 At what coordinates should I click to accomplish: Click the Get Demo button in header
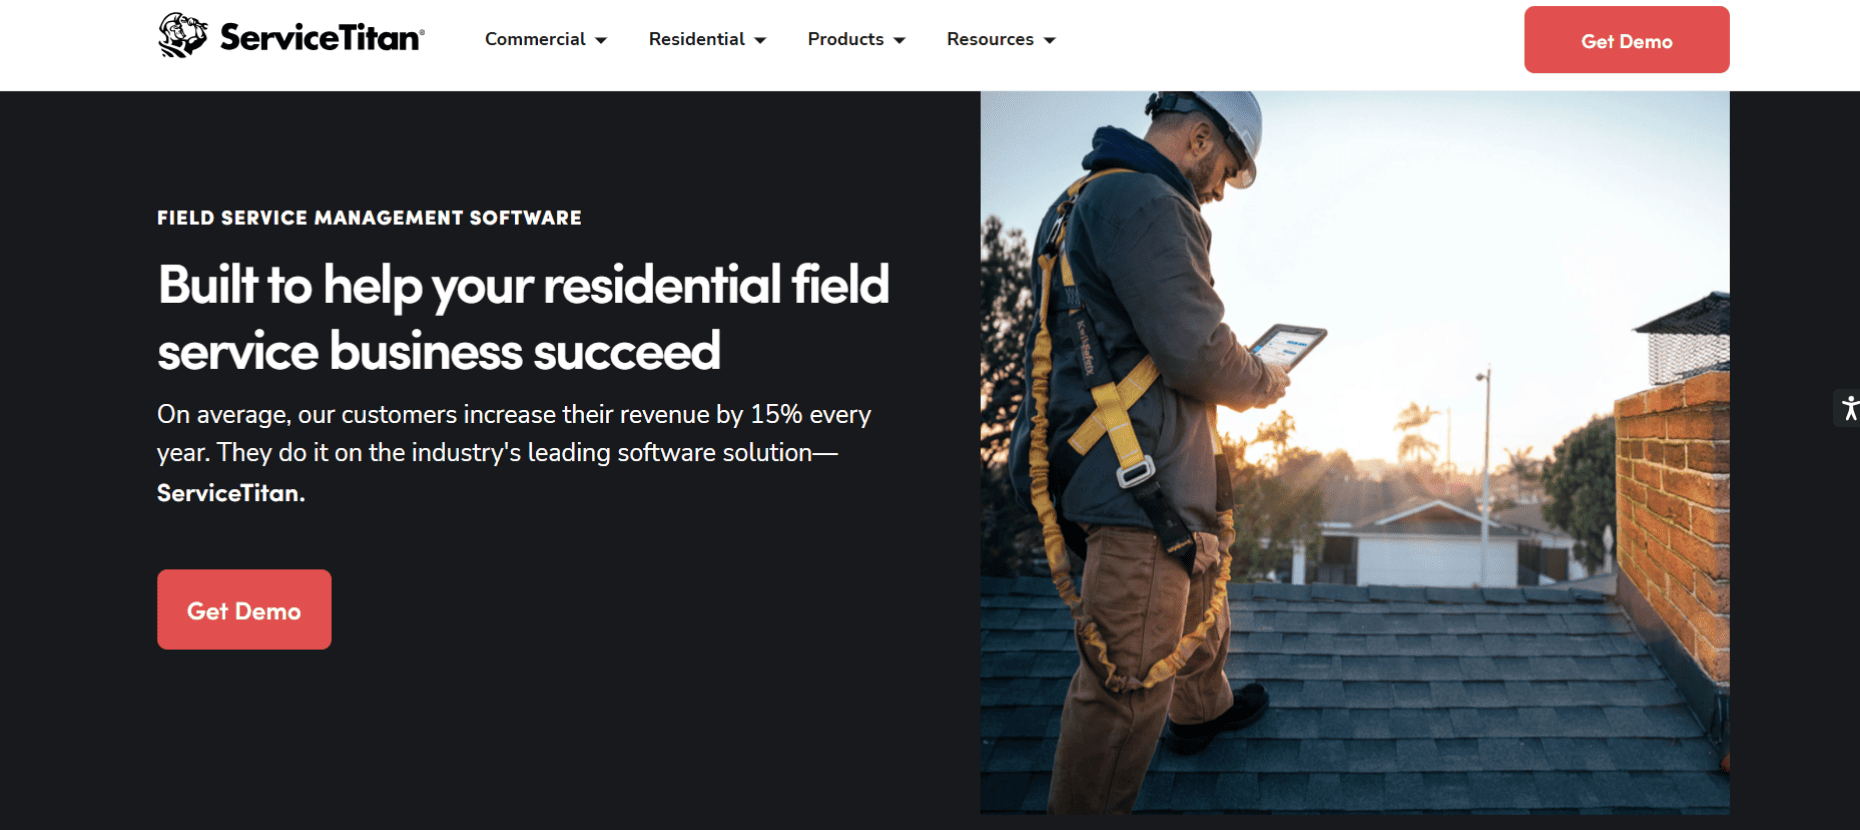[x=1627, y=40]
